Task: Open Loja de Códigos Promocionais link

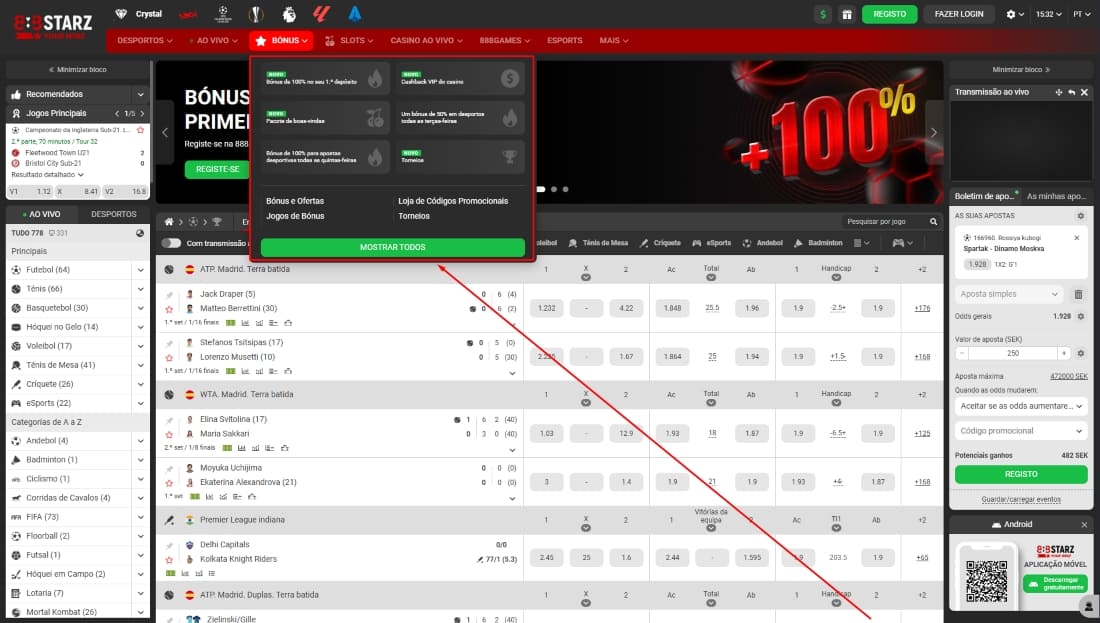Action: [x=453, y=201]
